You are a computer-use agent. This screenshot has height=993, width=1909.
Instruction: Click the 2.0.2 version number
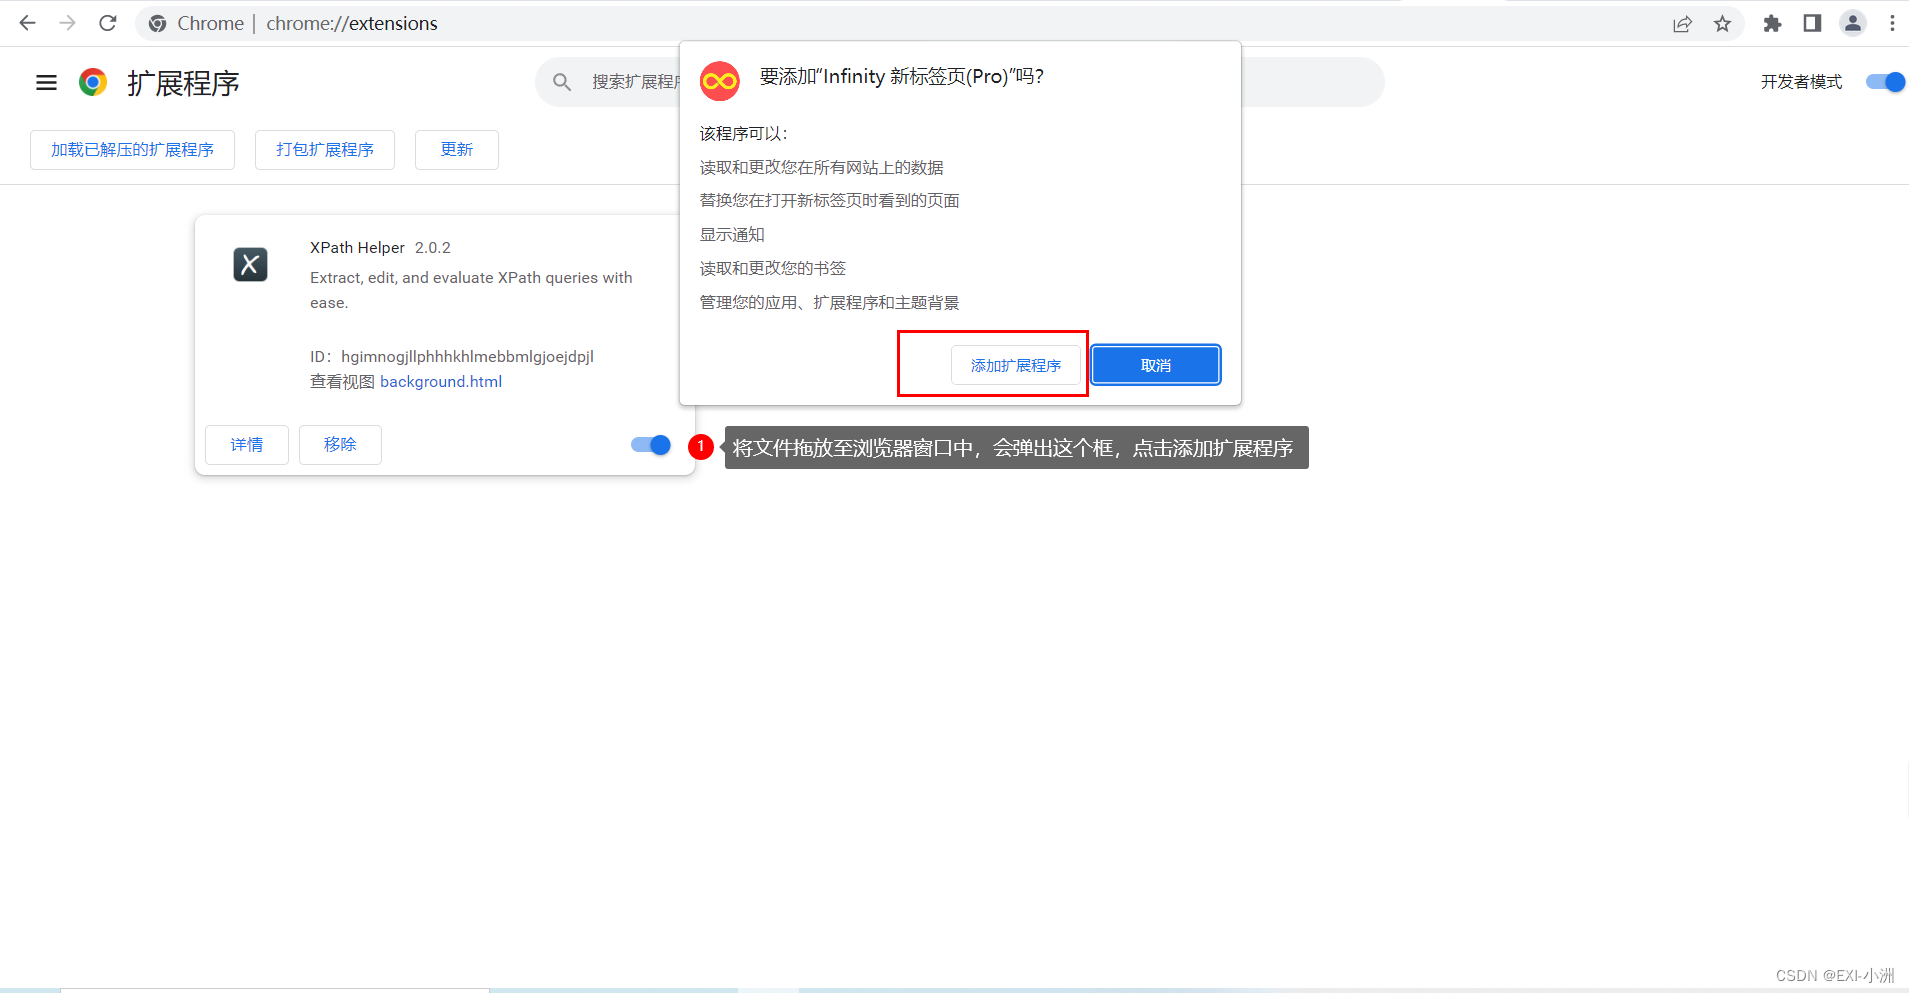click(433, 248)
